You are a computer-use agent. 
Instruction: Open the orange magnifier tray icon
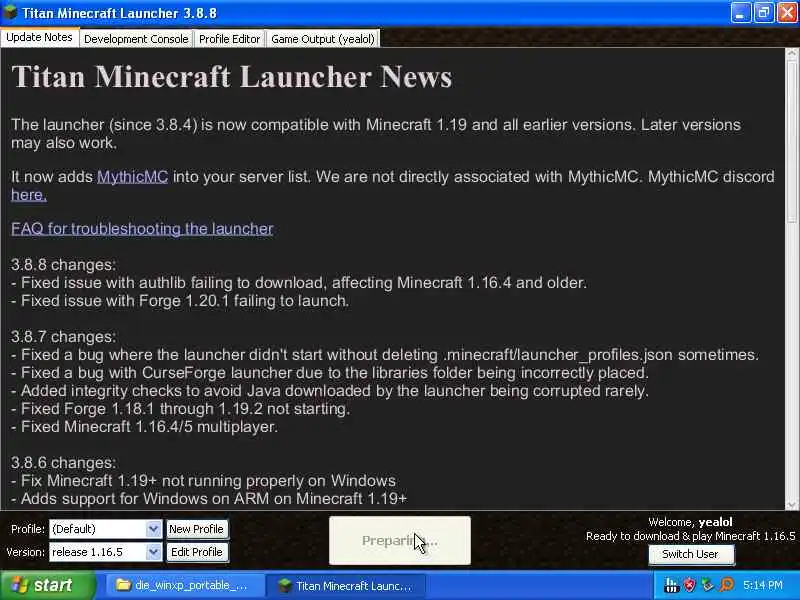[726, 585]
